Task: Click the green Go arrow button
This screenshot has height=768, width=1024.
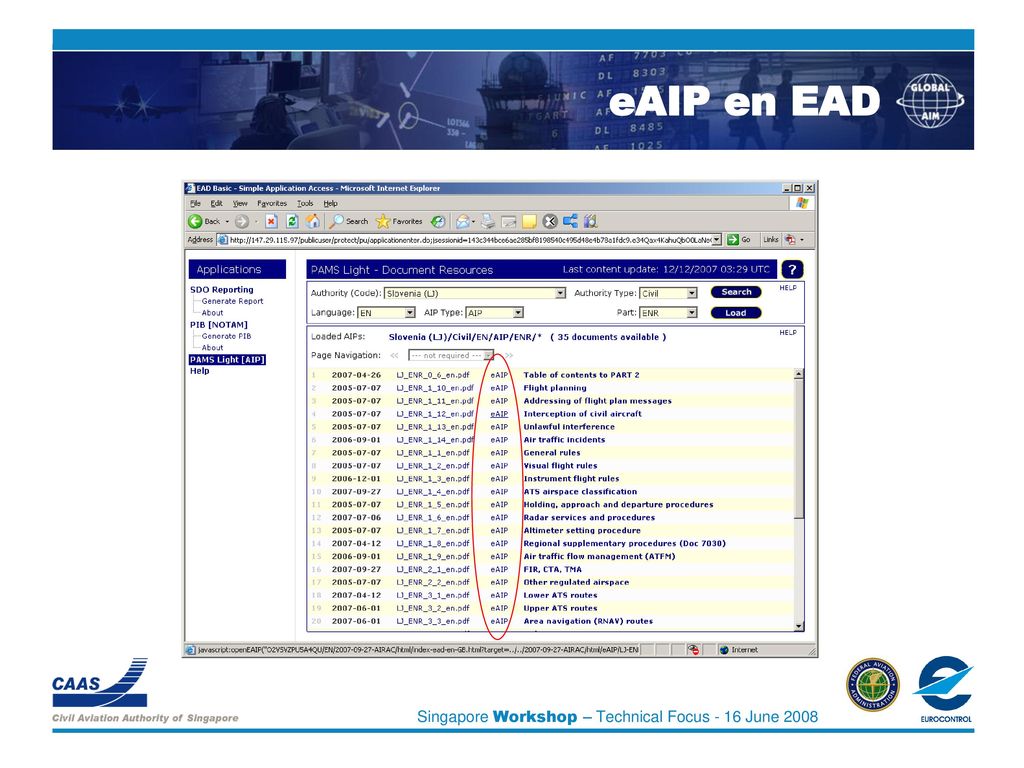Action: (733, 240)
